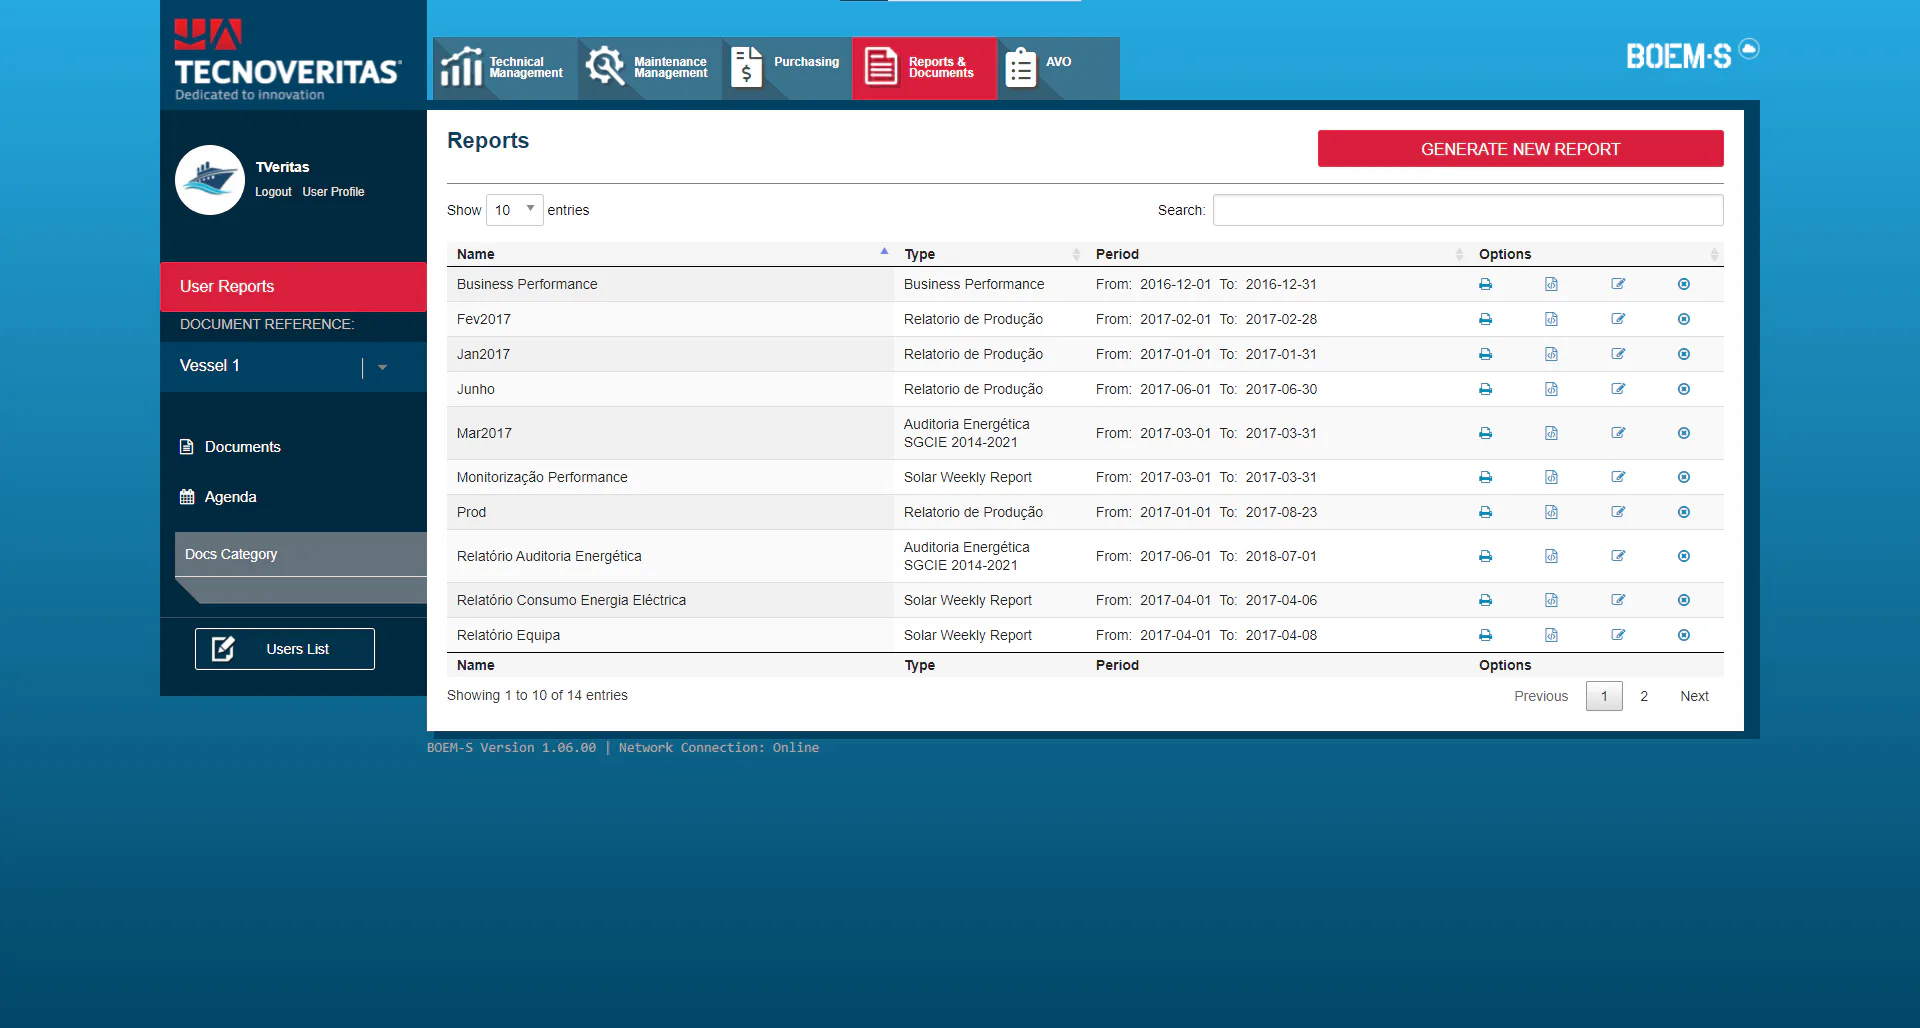Click the Generate New Report button
Viewport: 1920px width, 1028px height.
click(1520, 149)
